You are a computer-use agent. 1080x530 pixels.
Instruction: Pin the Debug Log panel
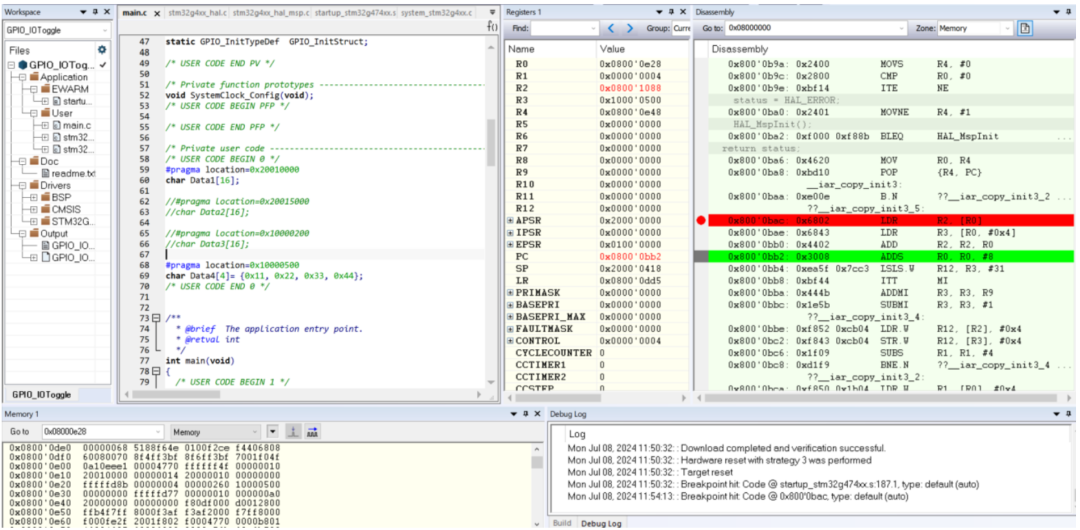(1068, 414)
